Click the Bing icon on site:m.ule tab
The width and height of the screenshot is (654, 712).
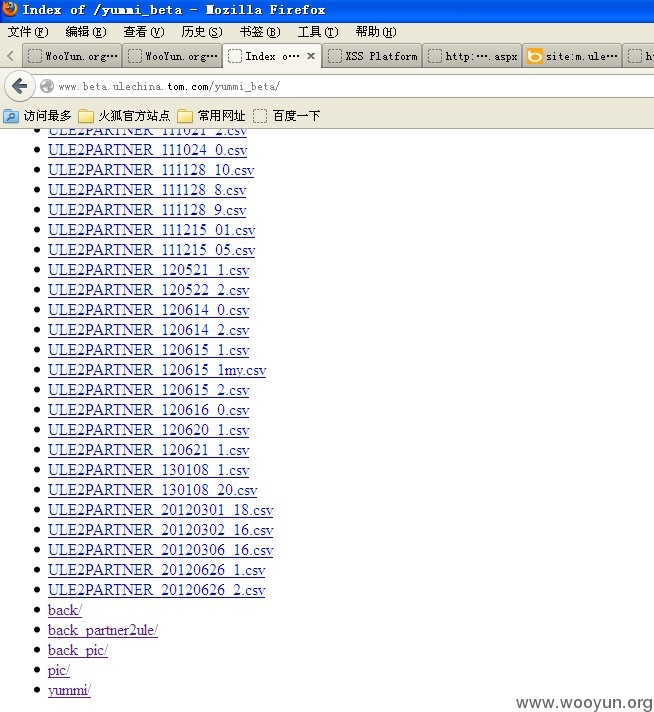pyautogui.click(x=535, y=56)
